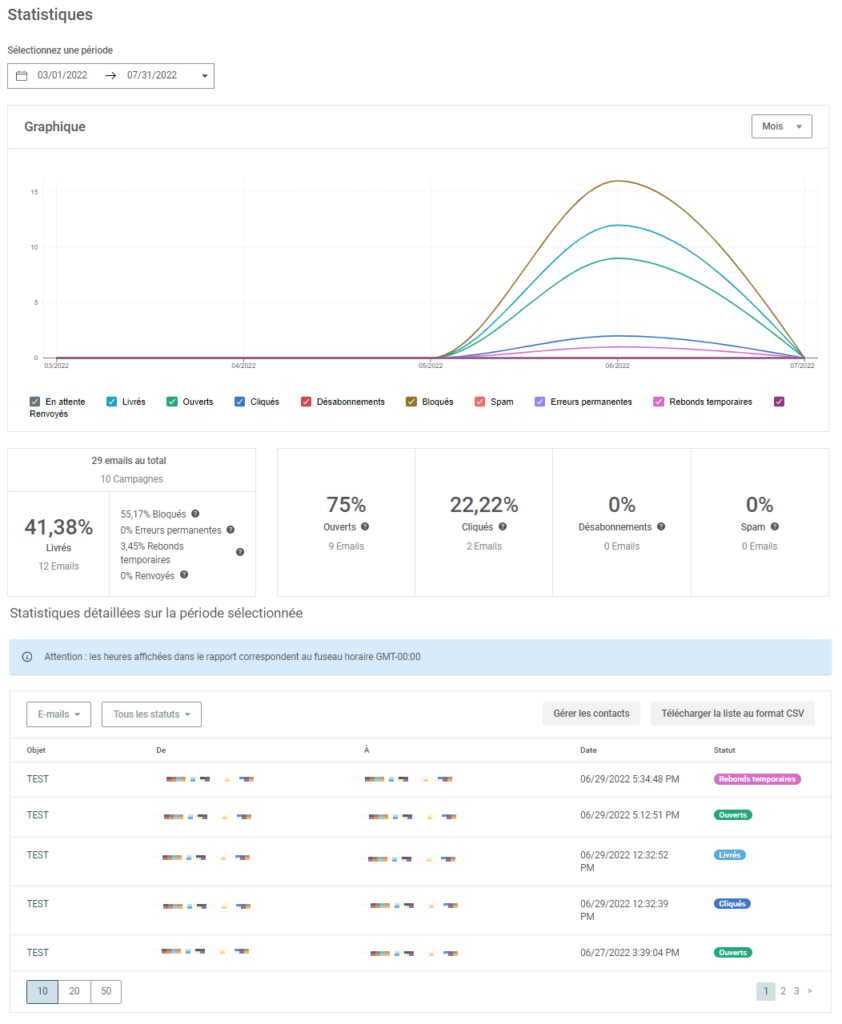
Task: Click help icon beside Ouverts stat
Action: pos(365,526)
